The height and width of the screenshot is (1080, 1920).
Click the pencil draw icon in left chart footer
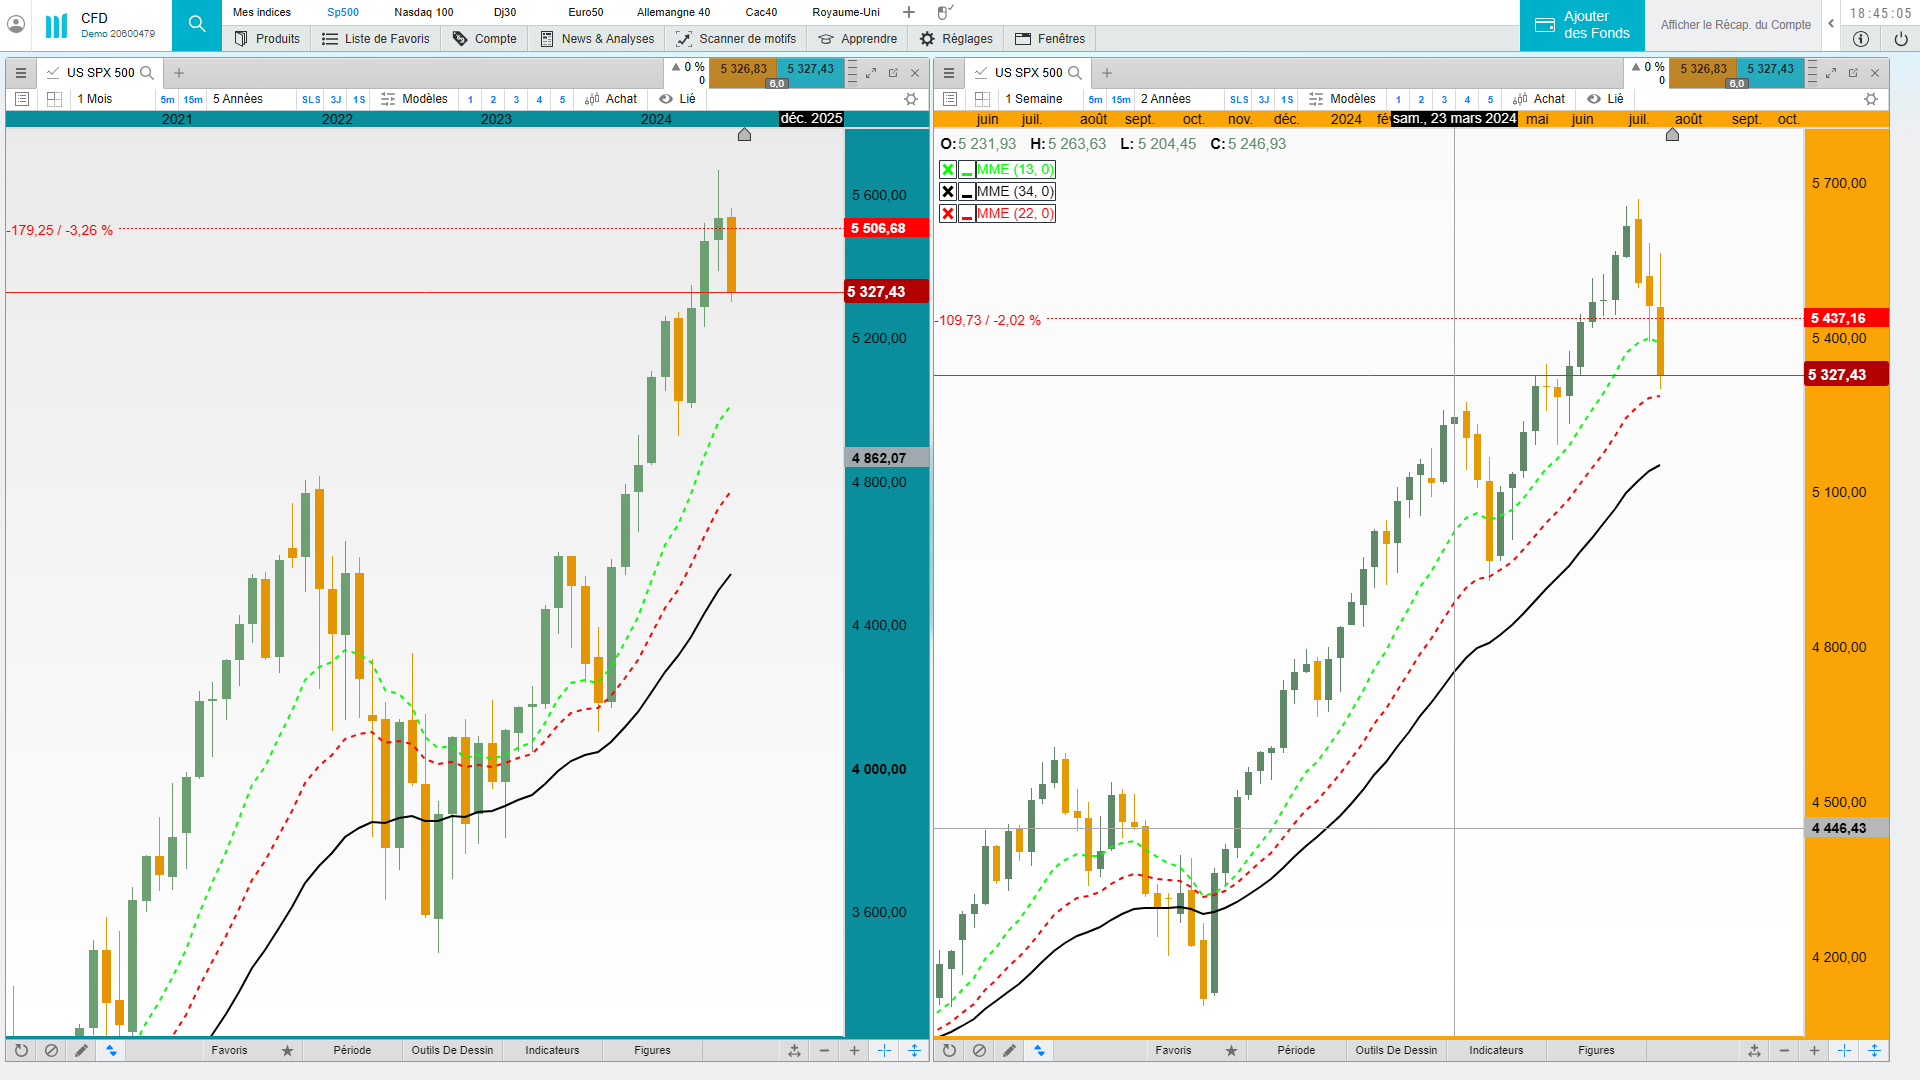[81, 1050]
